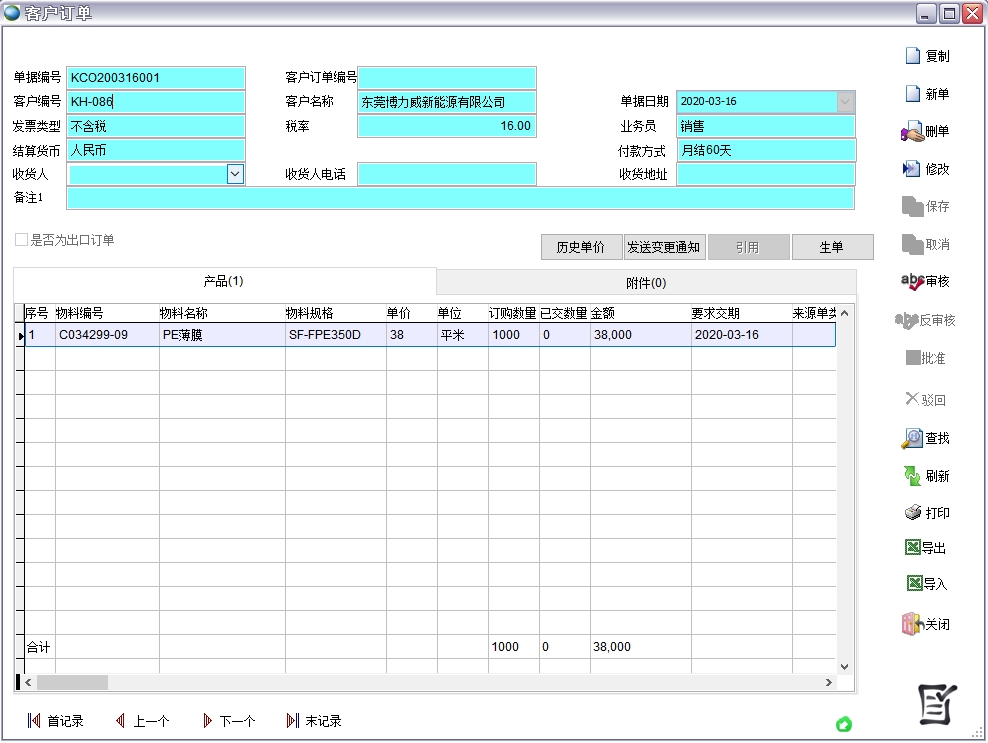This screenshot has height=743, width=988.
Task: Click inside the 客户订单编号 input field
Action: (447, 77)
